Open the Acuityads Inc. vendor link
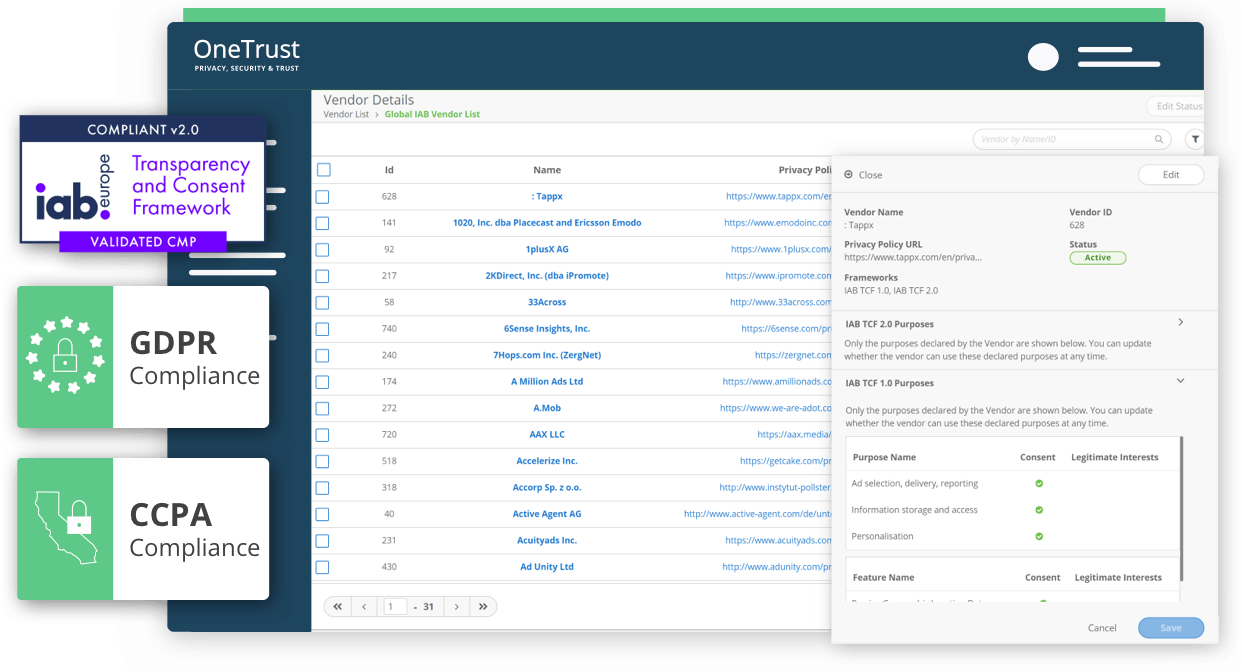This screenshot has height=672, width=1242. point(547,540)
